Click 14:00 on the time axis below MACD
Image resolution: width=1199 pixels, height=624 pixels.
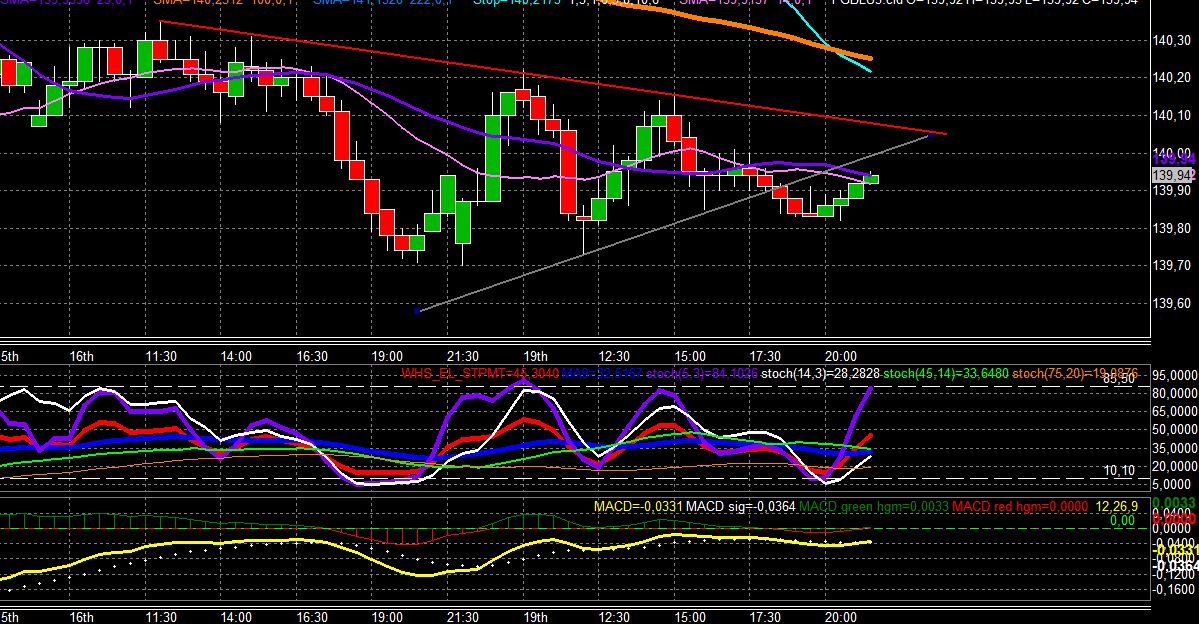[236, 617]
